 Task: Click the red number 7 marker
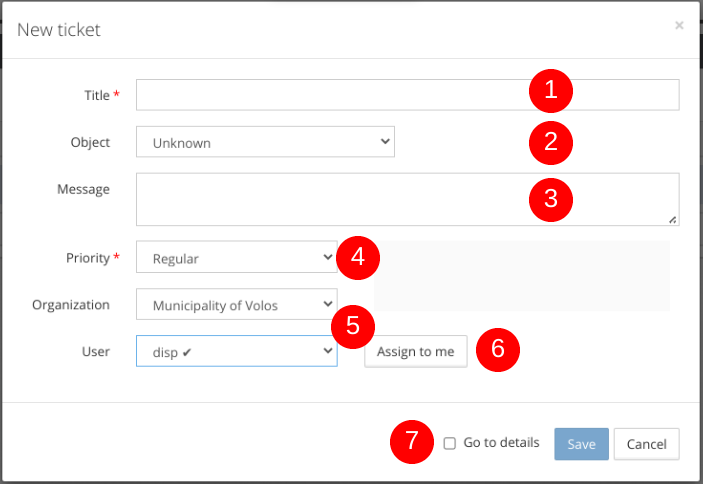coord(411,443)
